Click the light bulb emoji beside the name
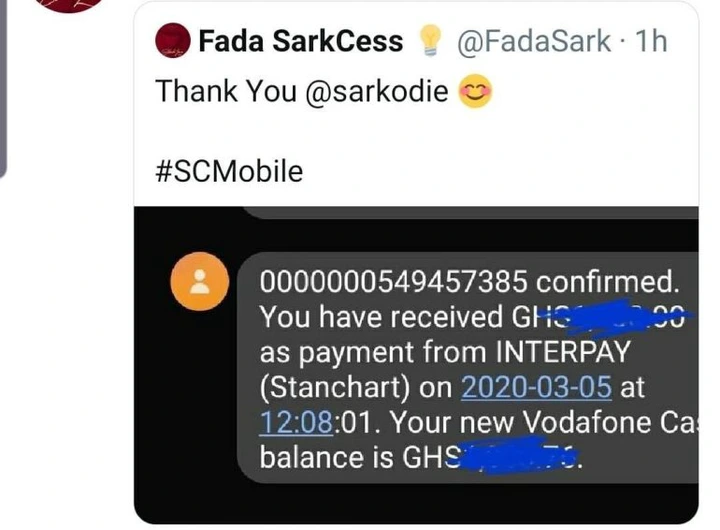The height and width of the screenshot is (530, 720). tap(430, 40)
